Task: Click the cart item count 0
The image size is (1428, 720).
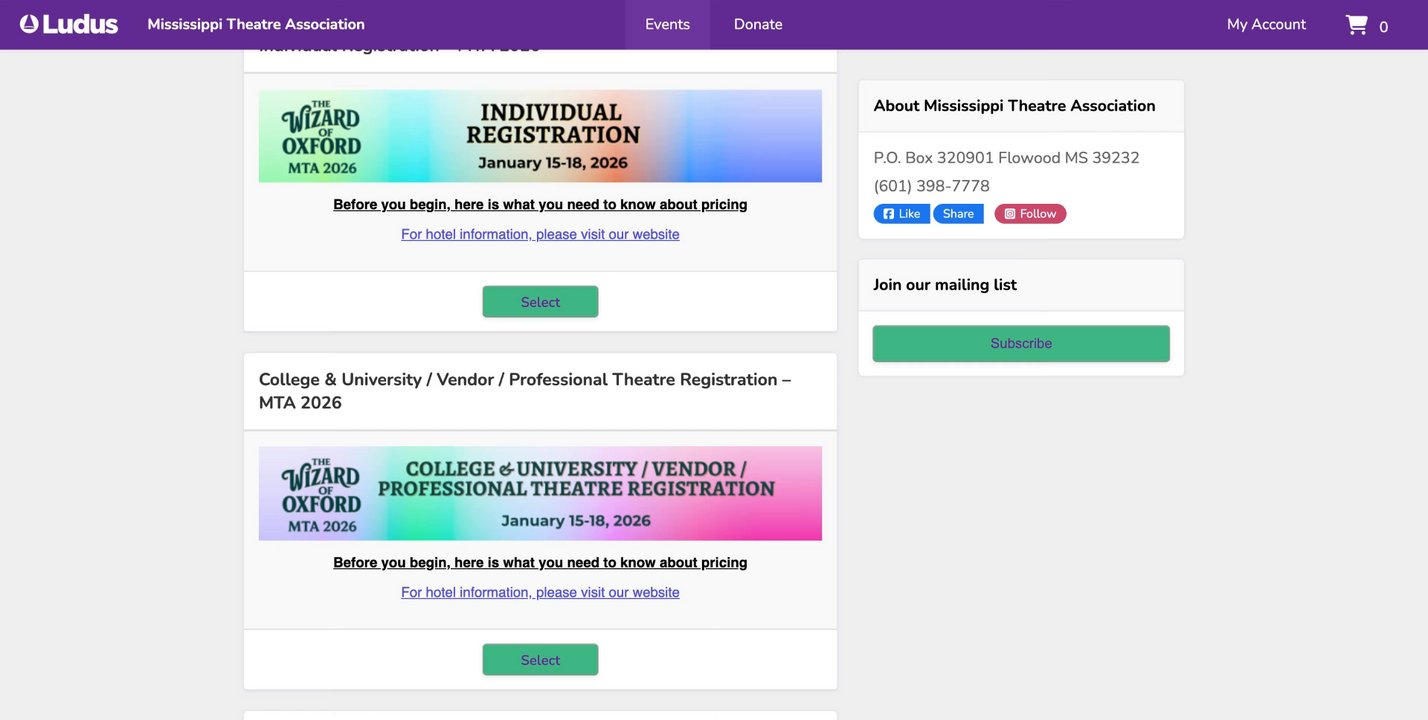Action: click(x=1383, y=27)
